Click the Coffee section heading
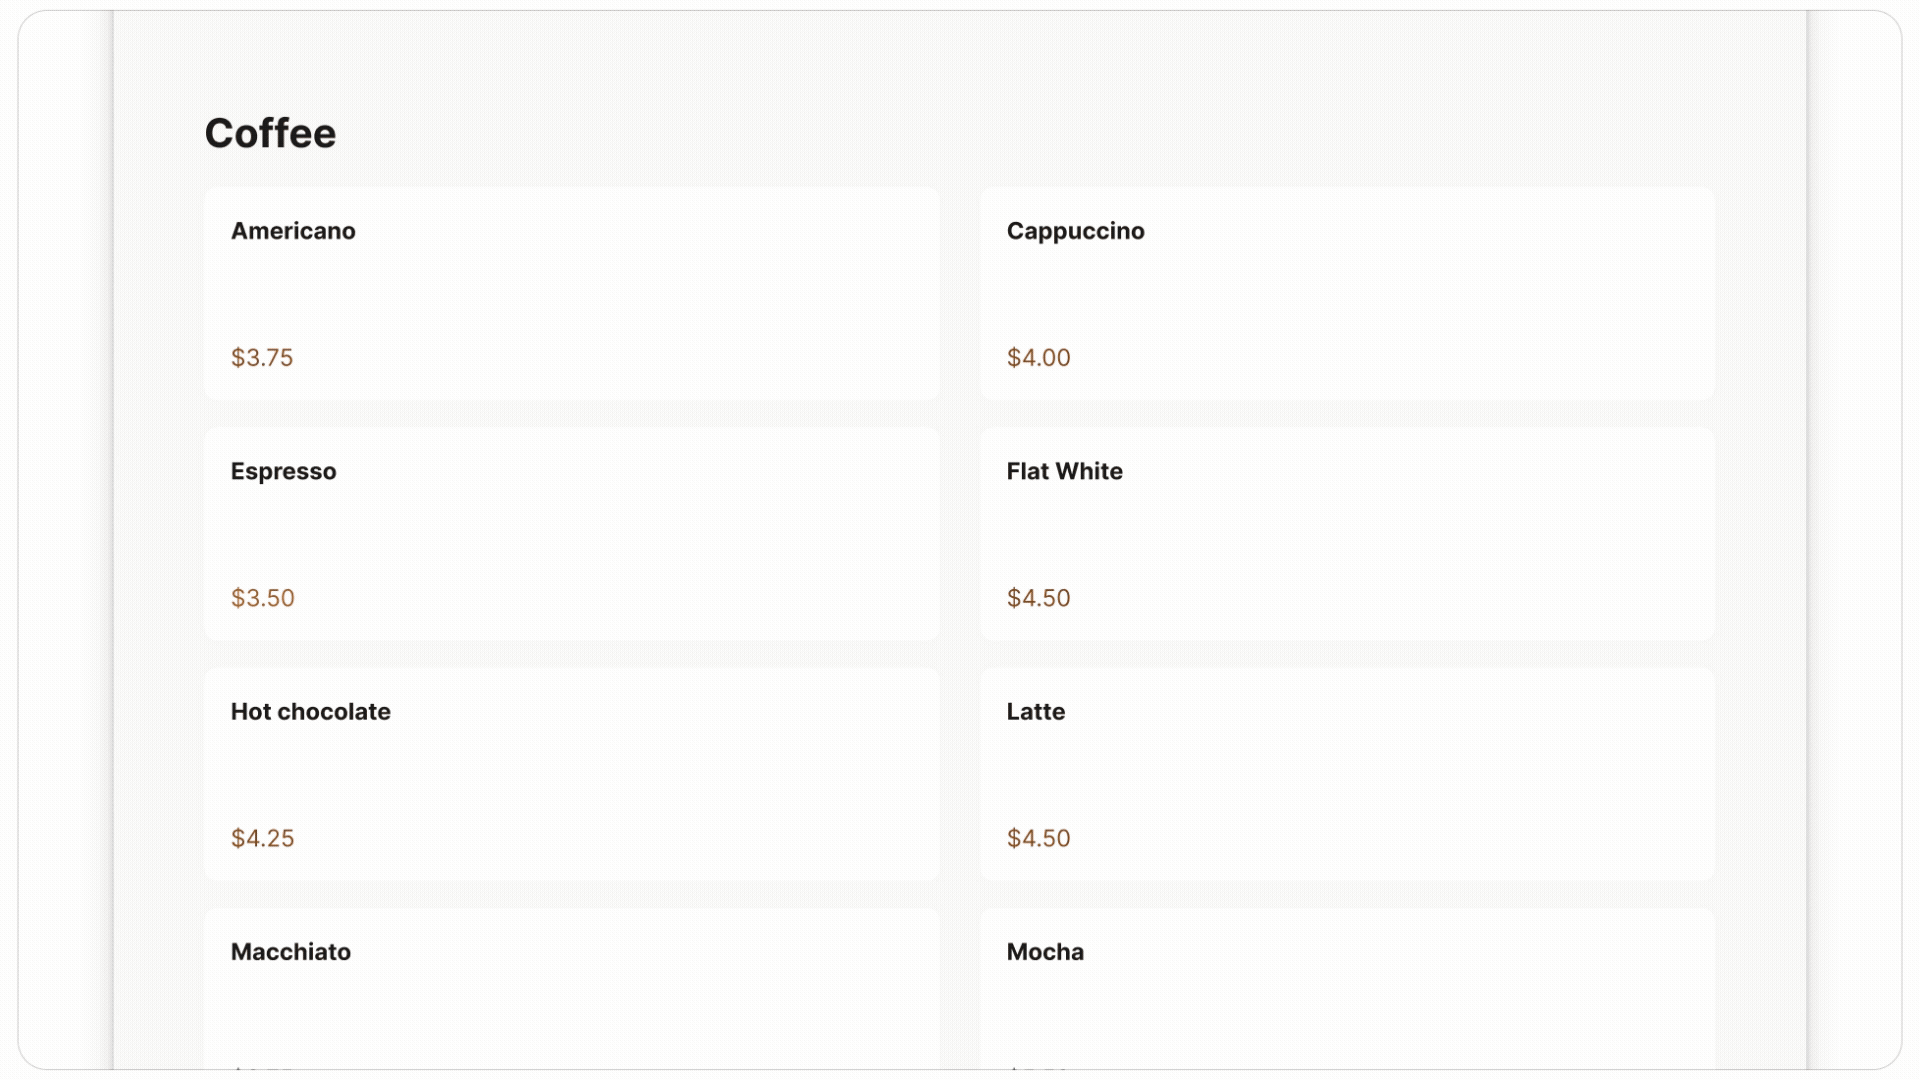The width and height of the screenshot is (1920, 1080). tap(270, 133)
